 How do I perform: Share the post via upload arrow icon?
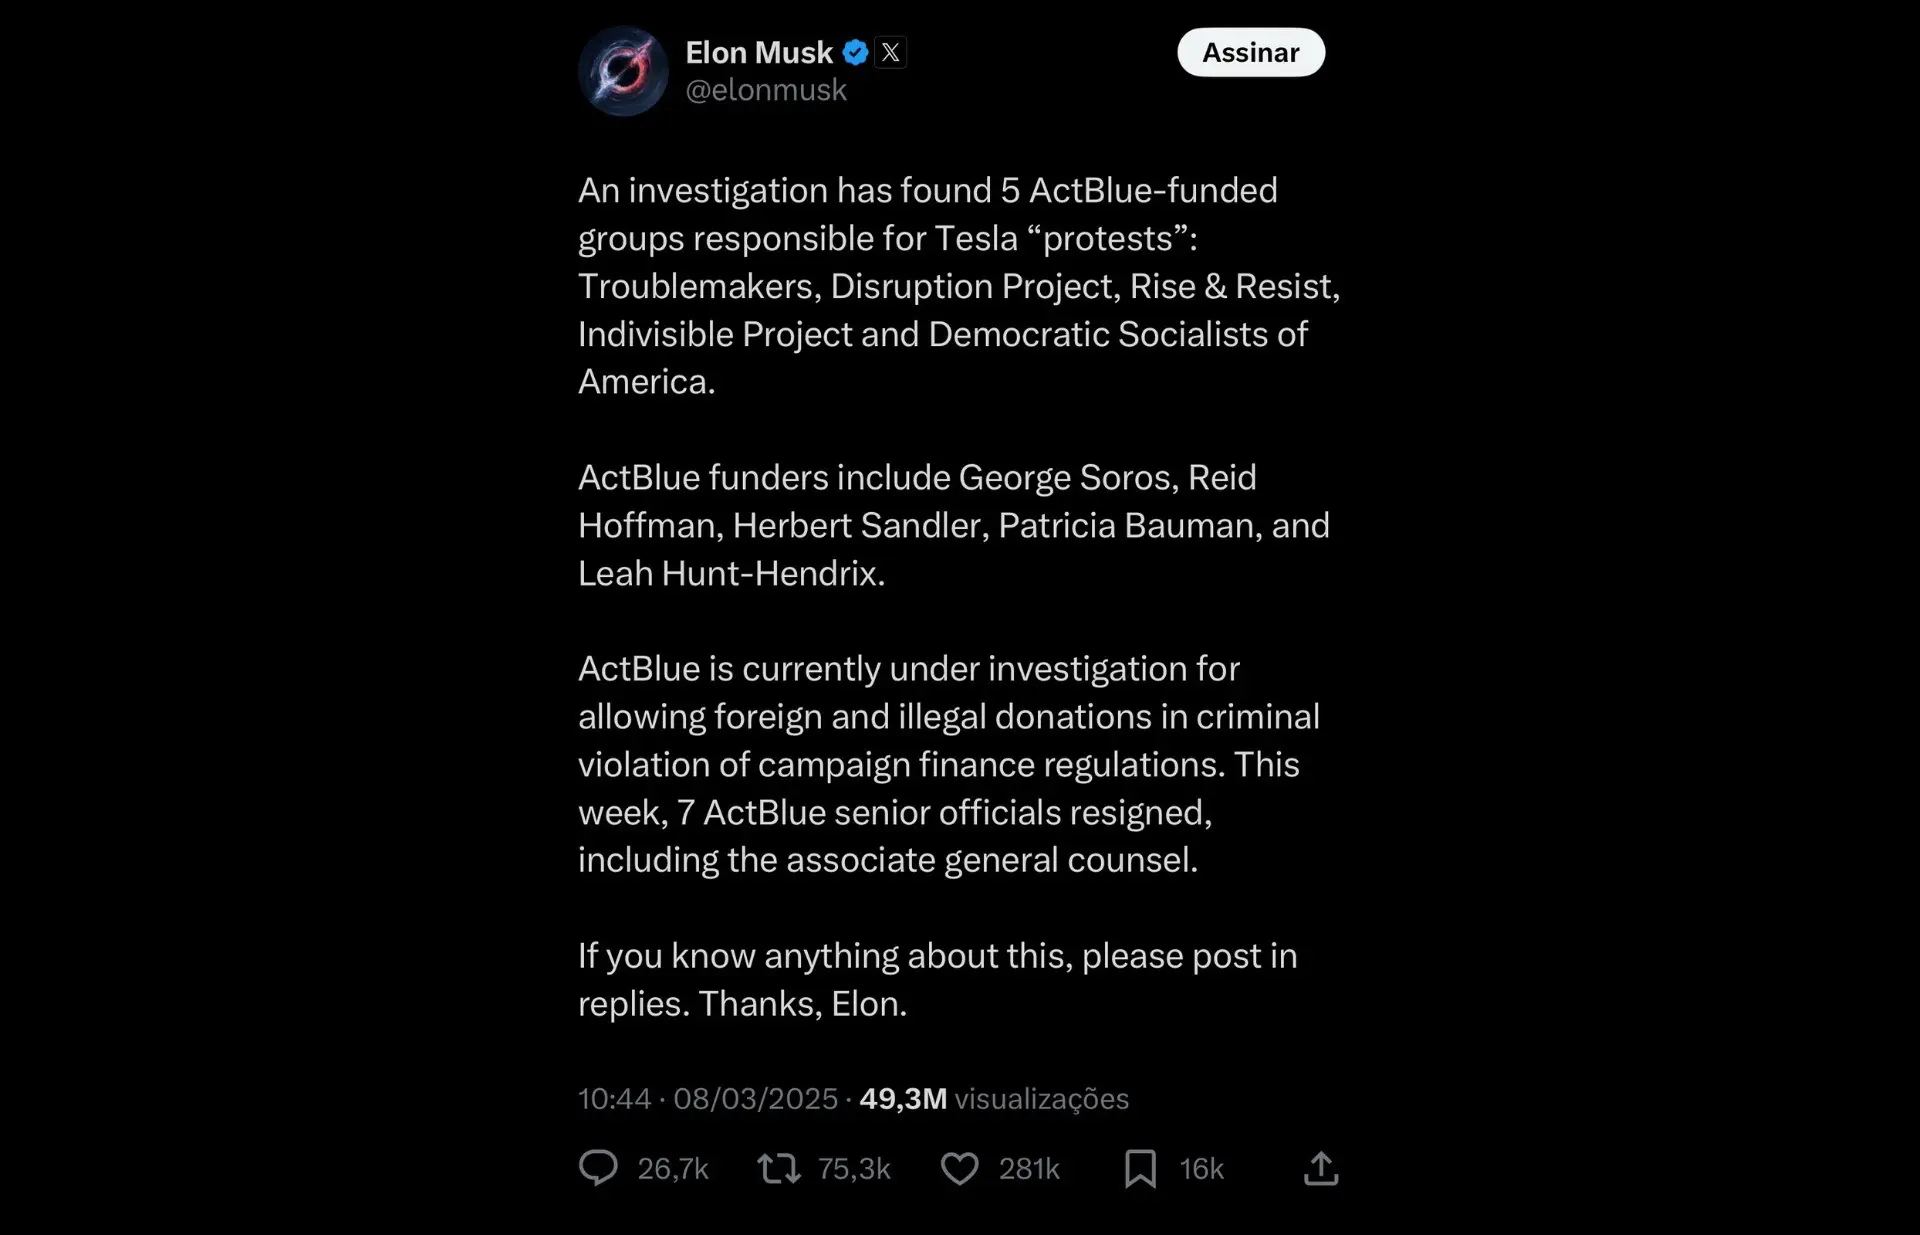[1321, 1168]
